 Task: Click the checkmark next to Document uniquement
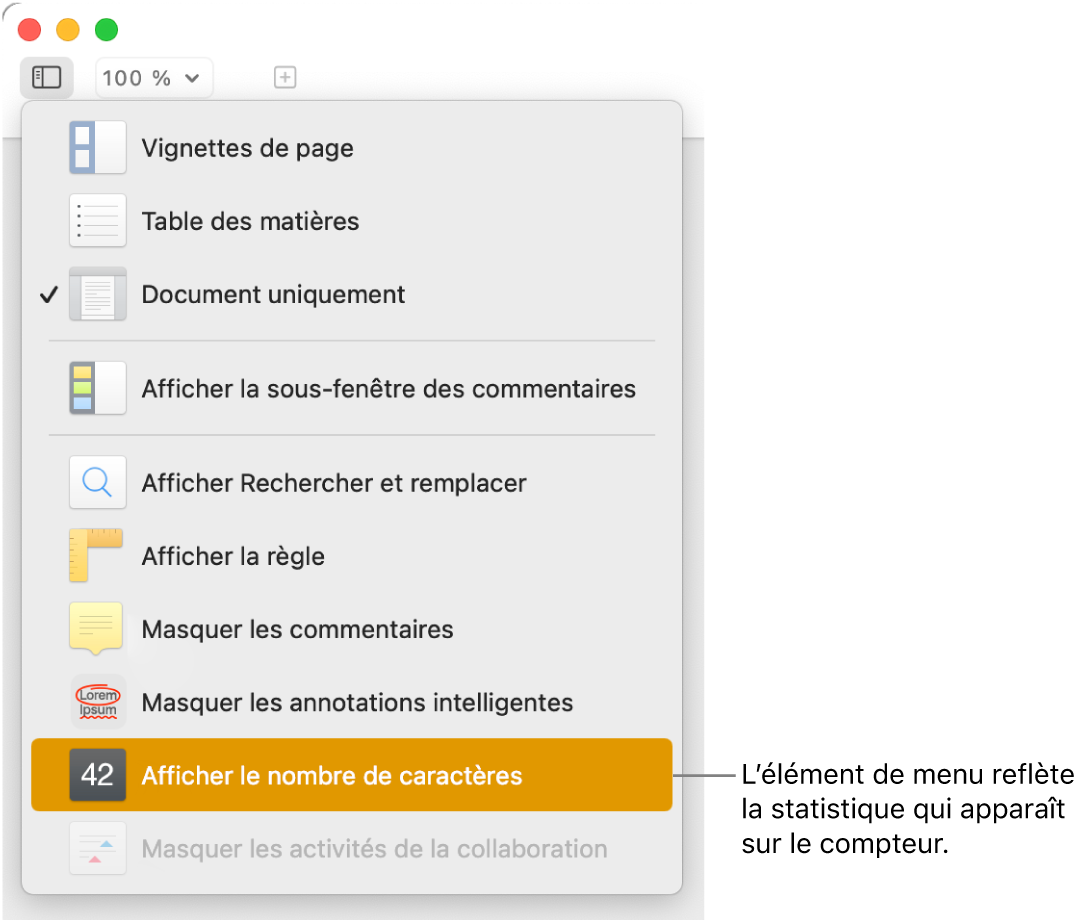click(48, 294)
